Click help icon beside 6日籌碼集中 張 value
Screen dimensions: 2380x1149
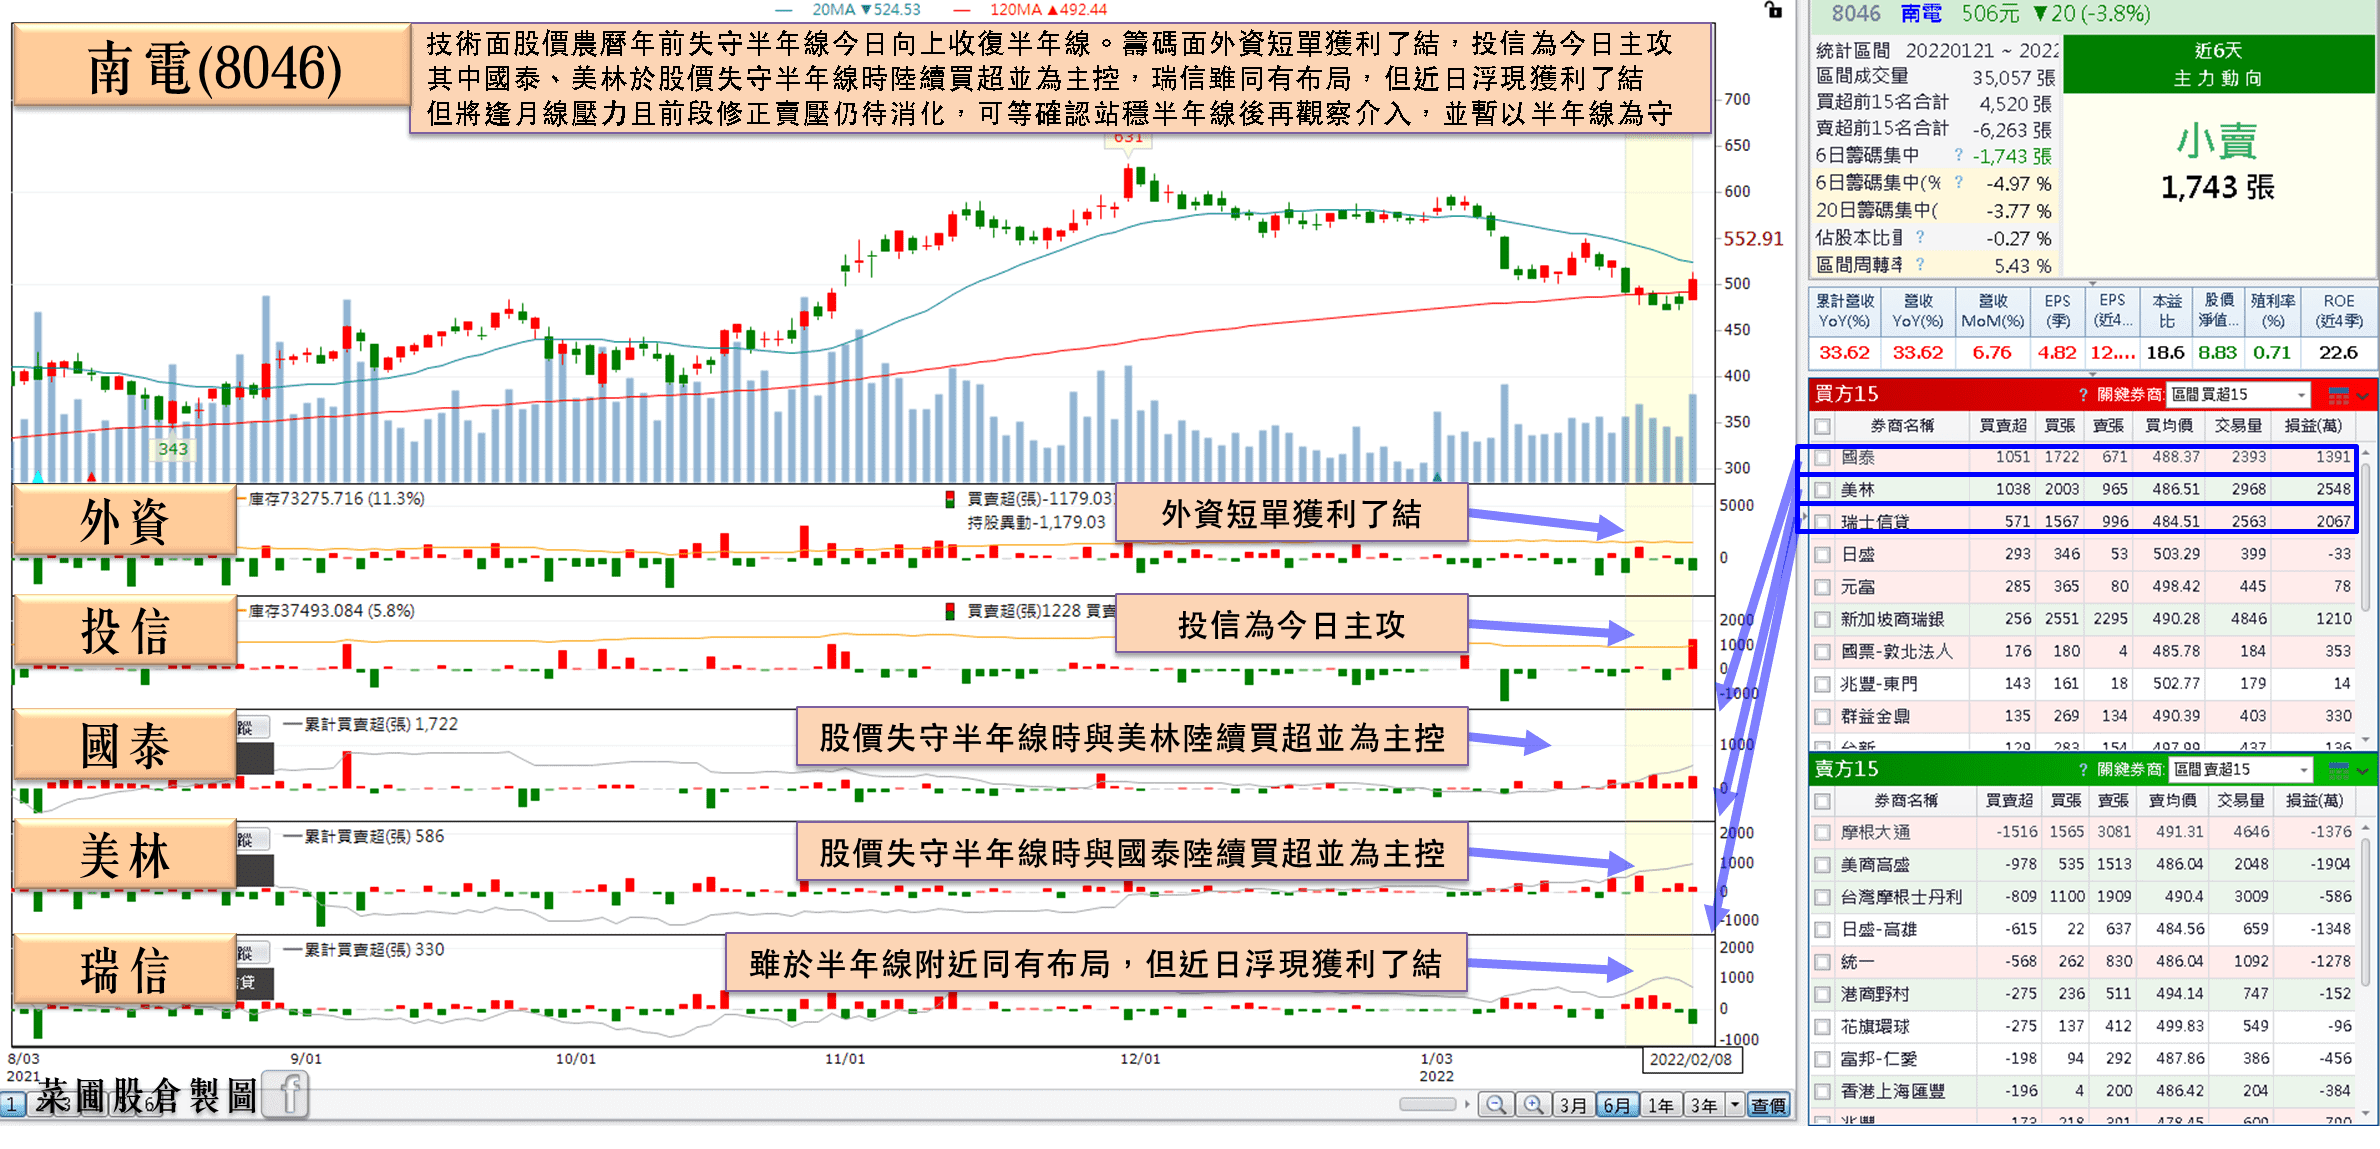point(1958,155)
